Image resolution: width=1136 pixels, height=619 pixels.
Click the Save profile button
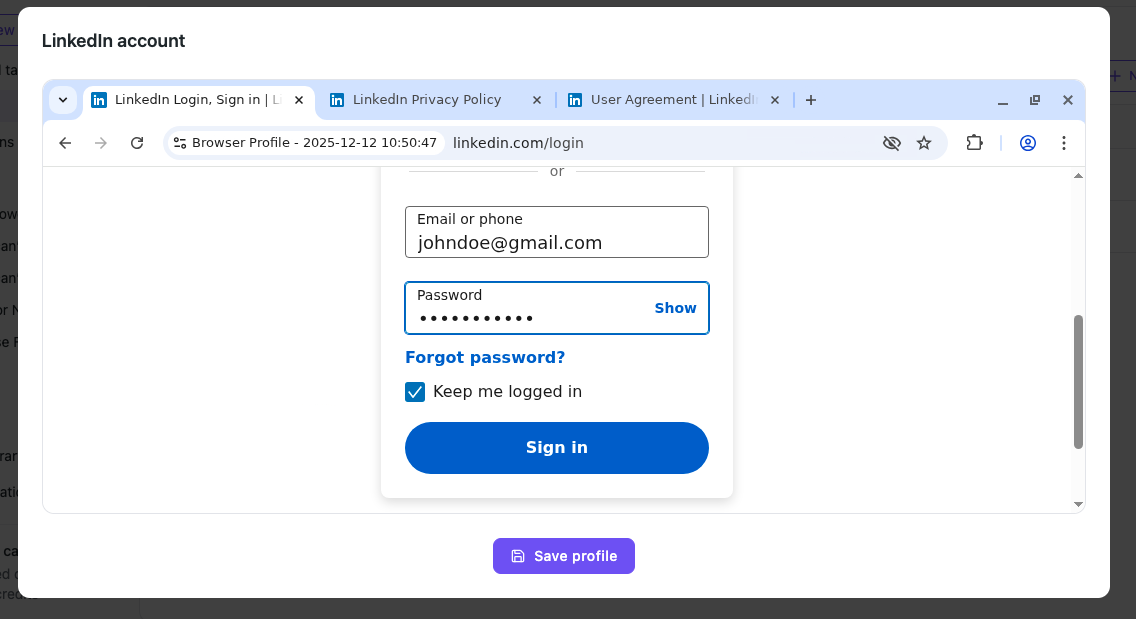tap(564, 556)
